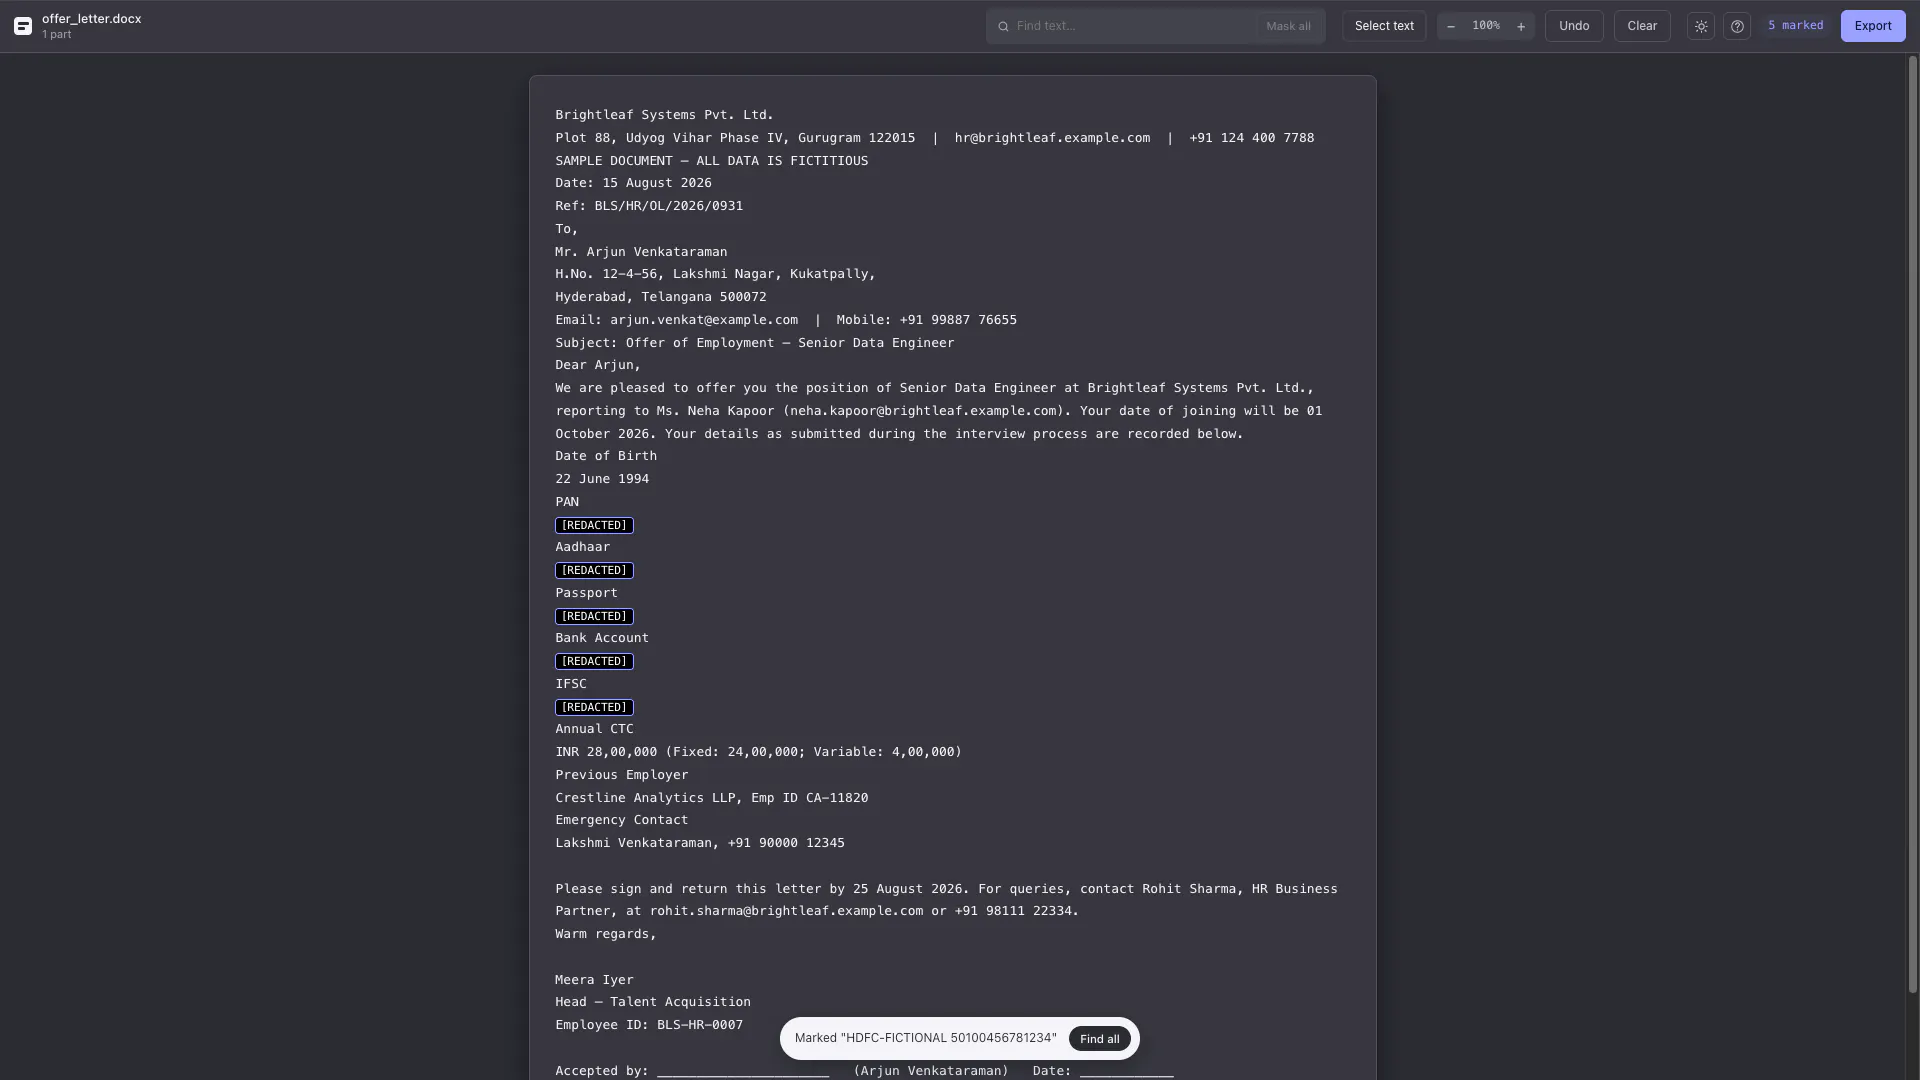Image resolution: width=1920 pixels, height=1080 pixels.
Task: Click the 'INR 28,00,000' Annual CTC line
Action: (x=758, y=752)
